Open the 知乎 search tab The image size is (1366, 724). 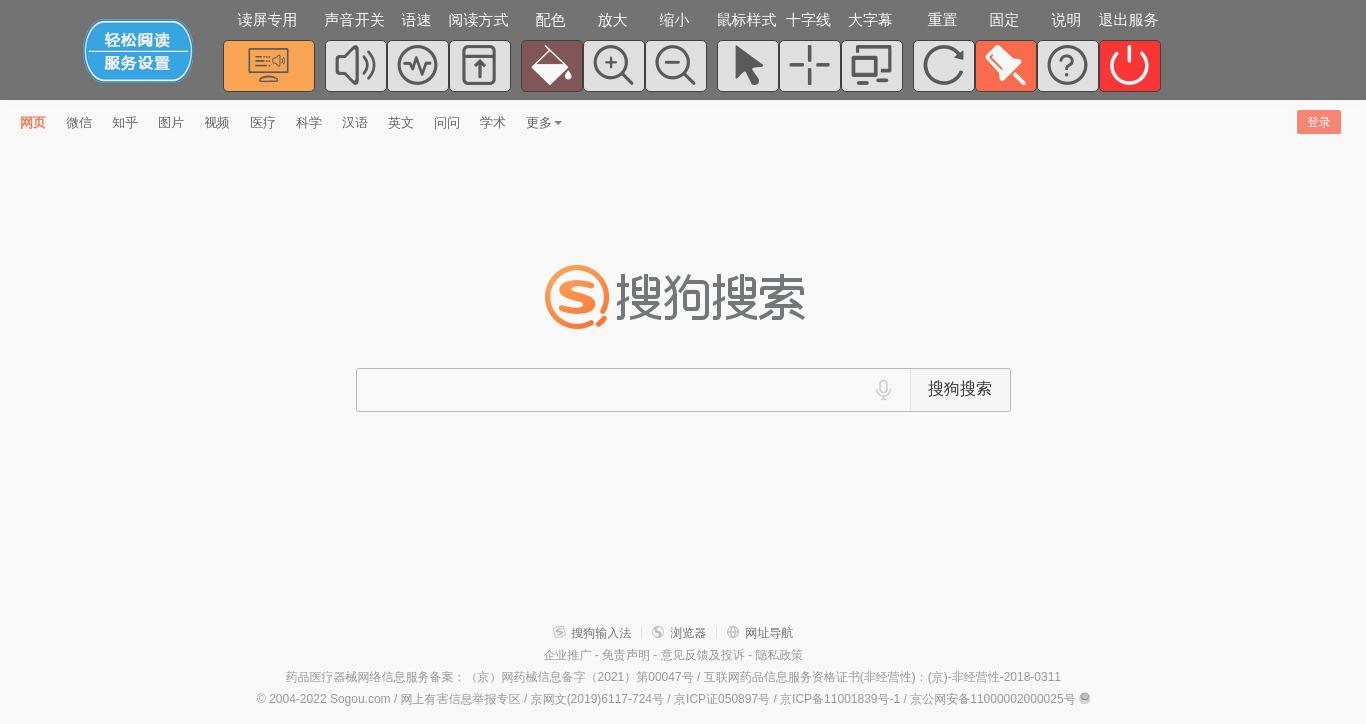coord(125,123)
